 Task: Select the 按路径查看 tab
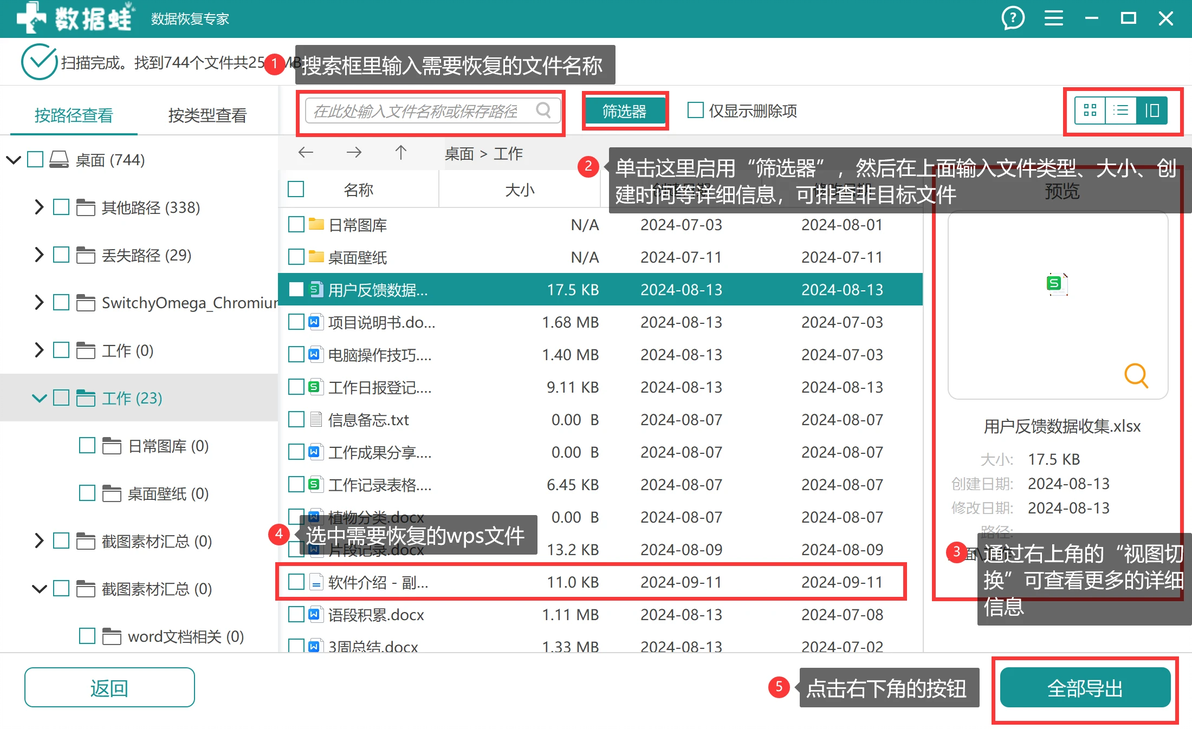click(x=74, y=116)
